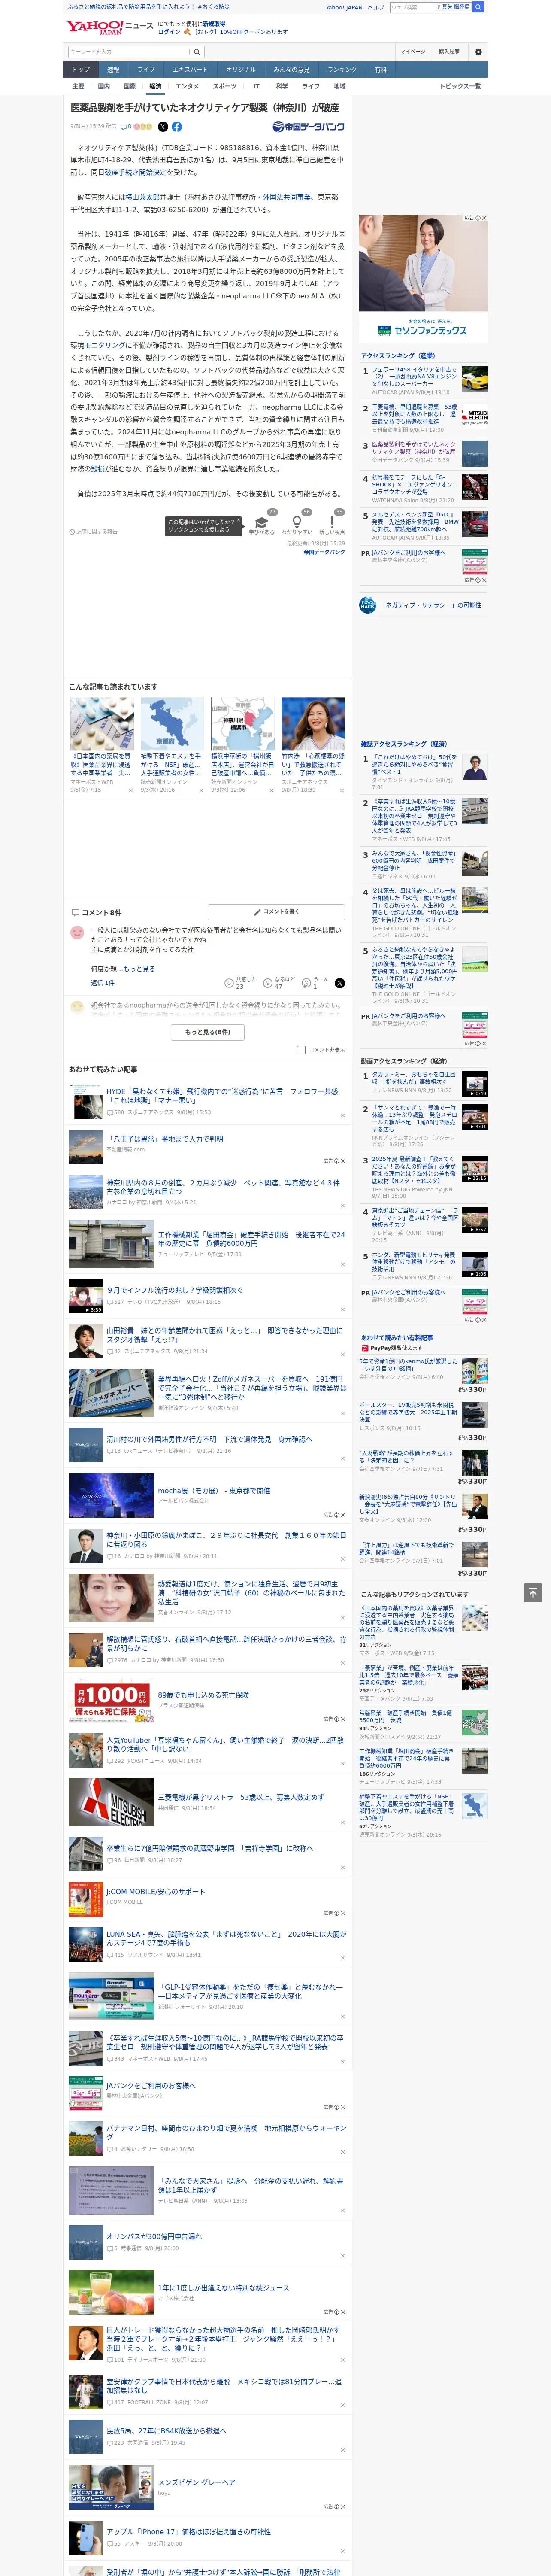The width and height of the screenshot is (551, 2576).
Task: Share article on X icon under headline
Action: 163,127
